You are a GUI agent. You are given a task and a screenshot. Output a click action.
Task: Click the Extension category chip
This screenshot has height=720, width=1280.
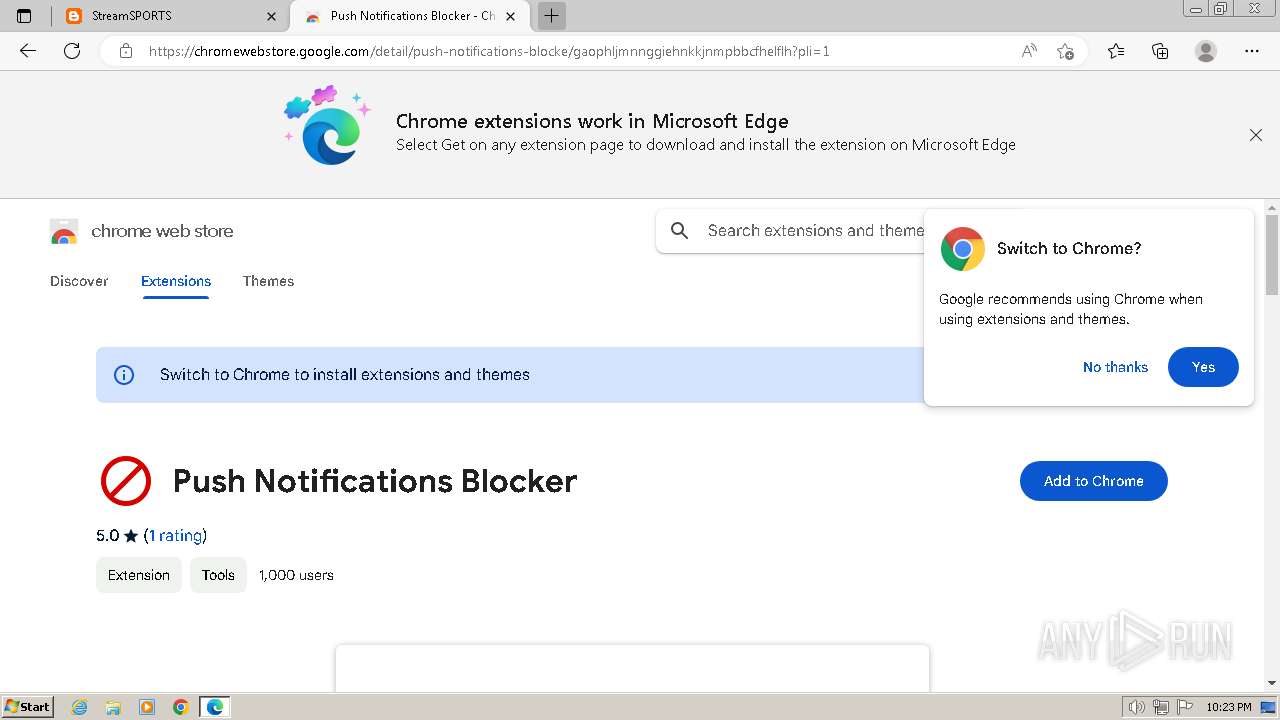click(x=139, y=575)
